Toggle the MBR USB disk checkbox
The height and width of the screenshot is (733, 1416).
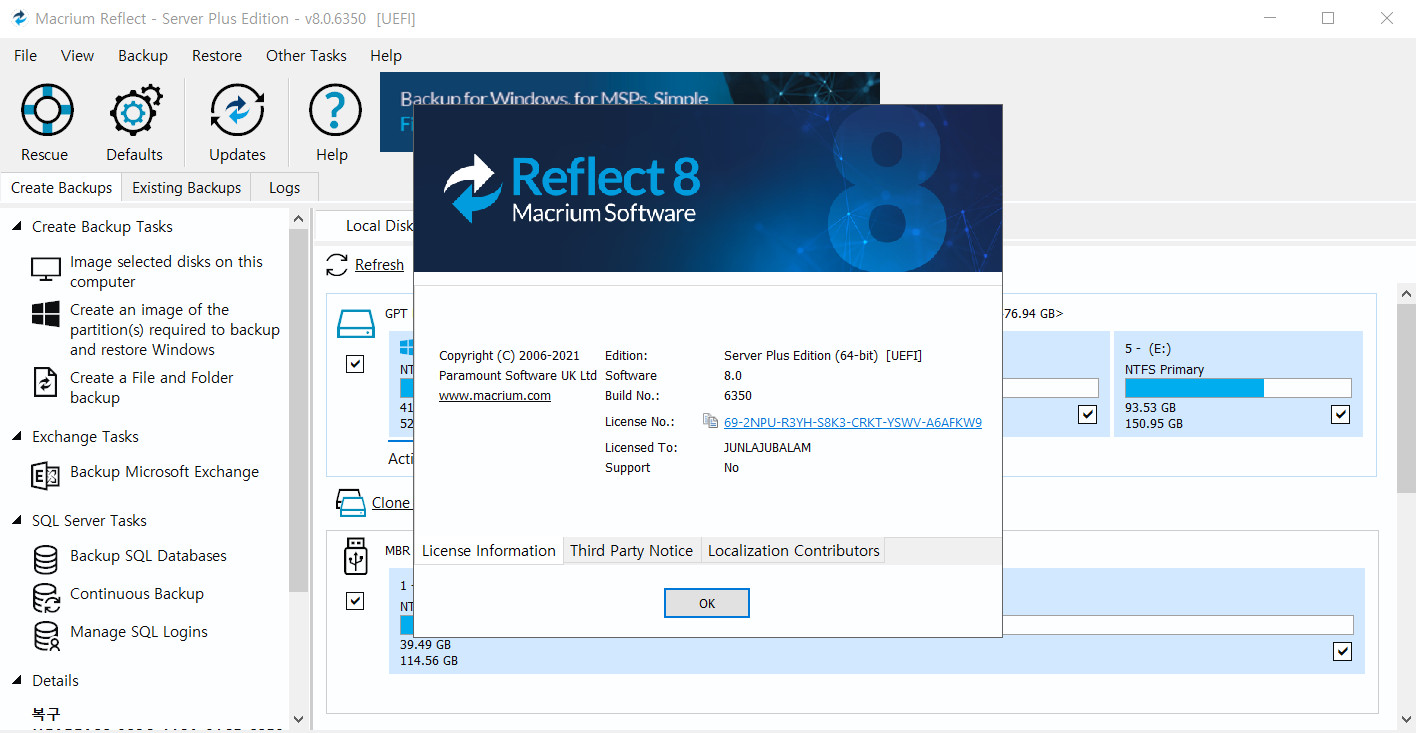coord(355,601)
